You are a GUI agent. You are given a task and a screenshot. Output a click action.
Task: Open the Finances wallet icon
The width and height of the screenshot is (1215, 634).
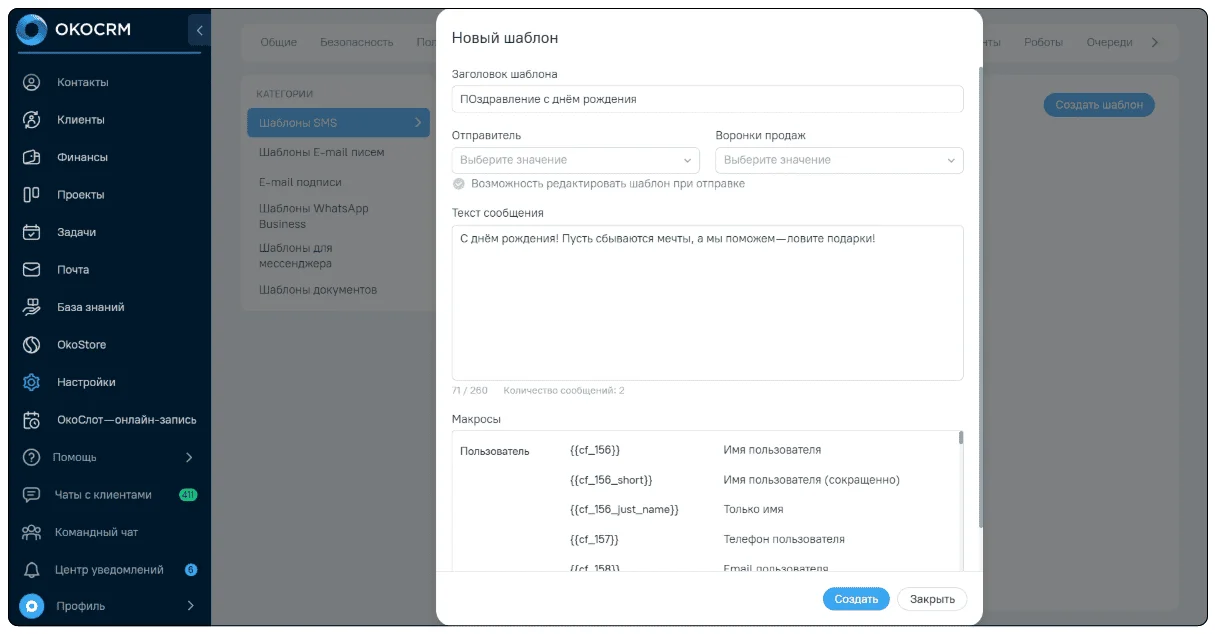coord(31,157)
